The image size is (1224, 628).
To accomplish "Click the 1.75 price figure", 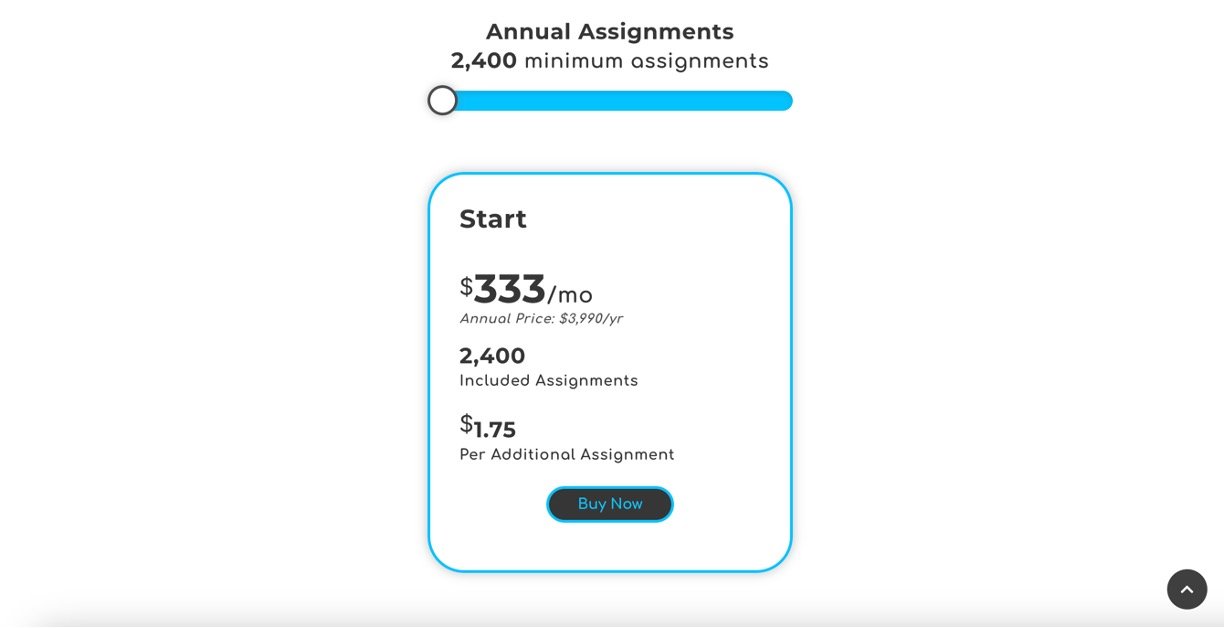I will pyautogui.click(x=495, y=430).
